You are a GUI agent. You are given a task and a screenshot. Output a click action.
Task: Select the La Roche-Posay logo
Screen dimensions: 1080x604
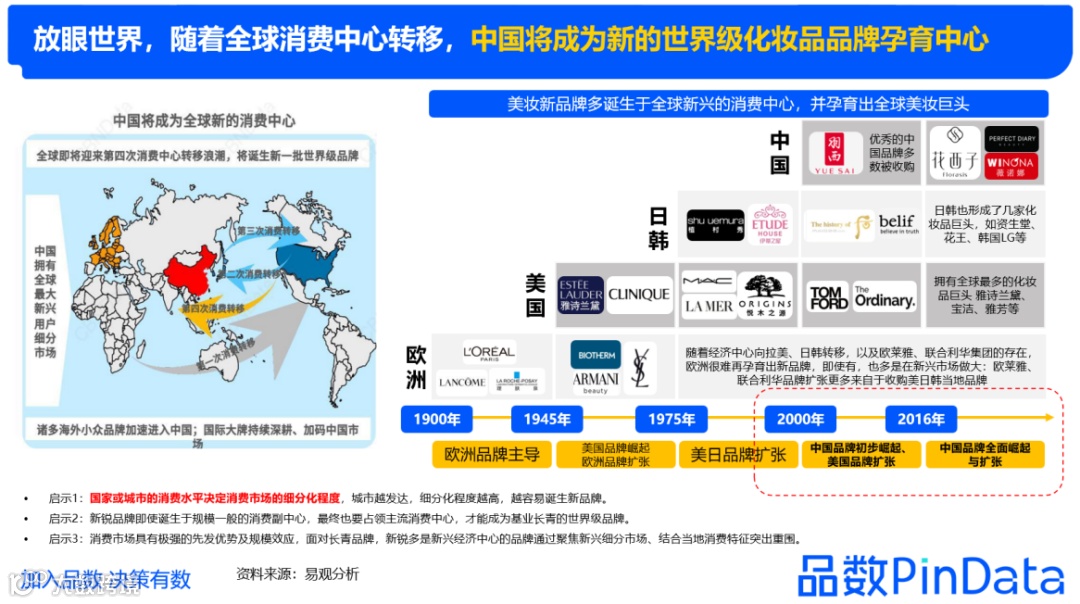pyautogui.click(x=517, y=382)
